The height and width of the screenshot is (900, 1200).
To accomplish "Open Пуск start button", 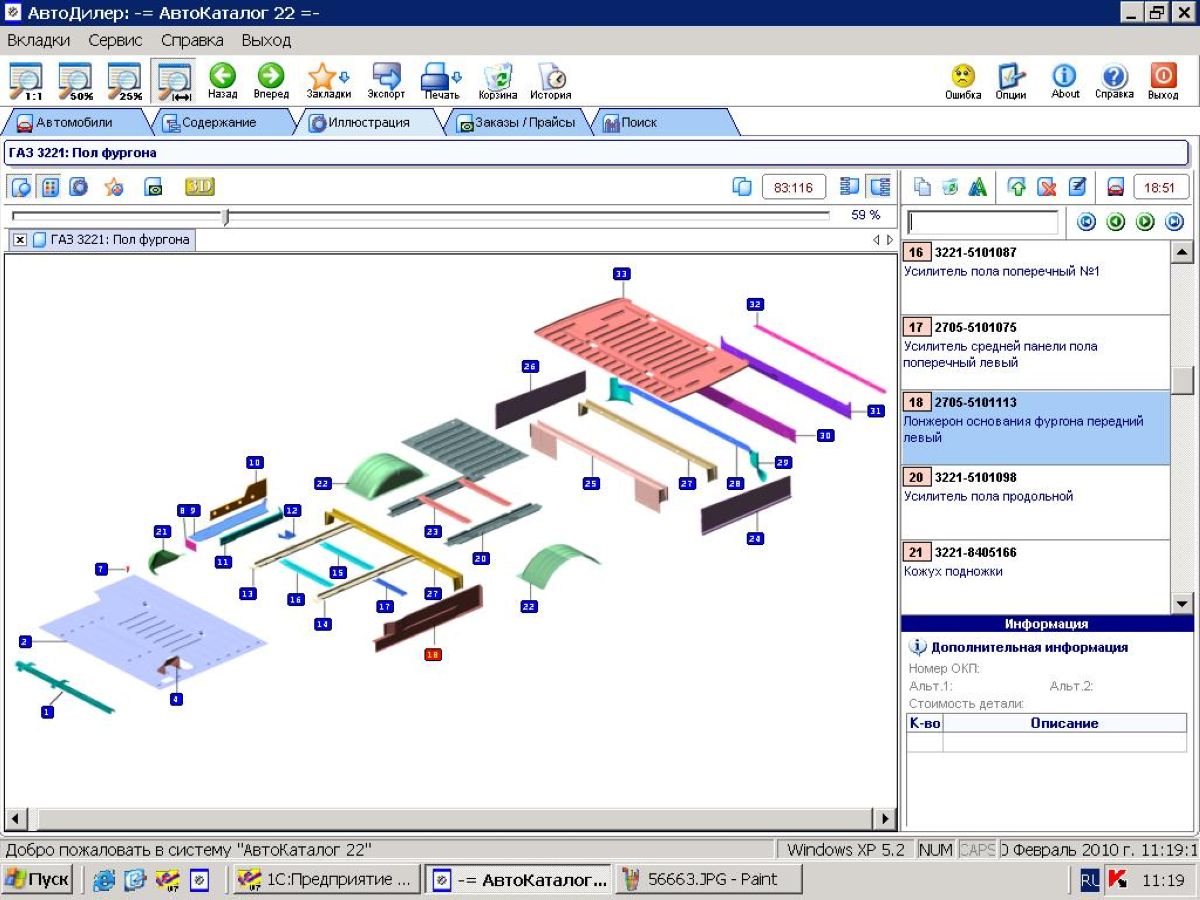I will (38, 879).
